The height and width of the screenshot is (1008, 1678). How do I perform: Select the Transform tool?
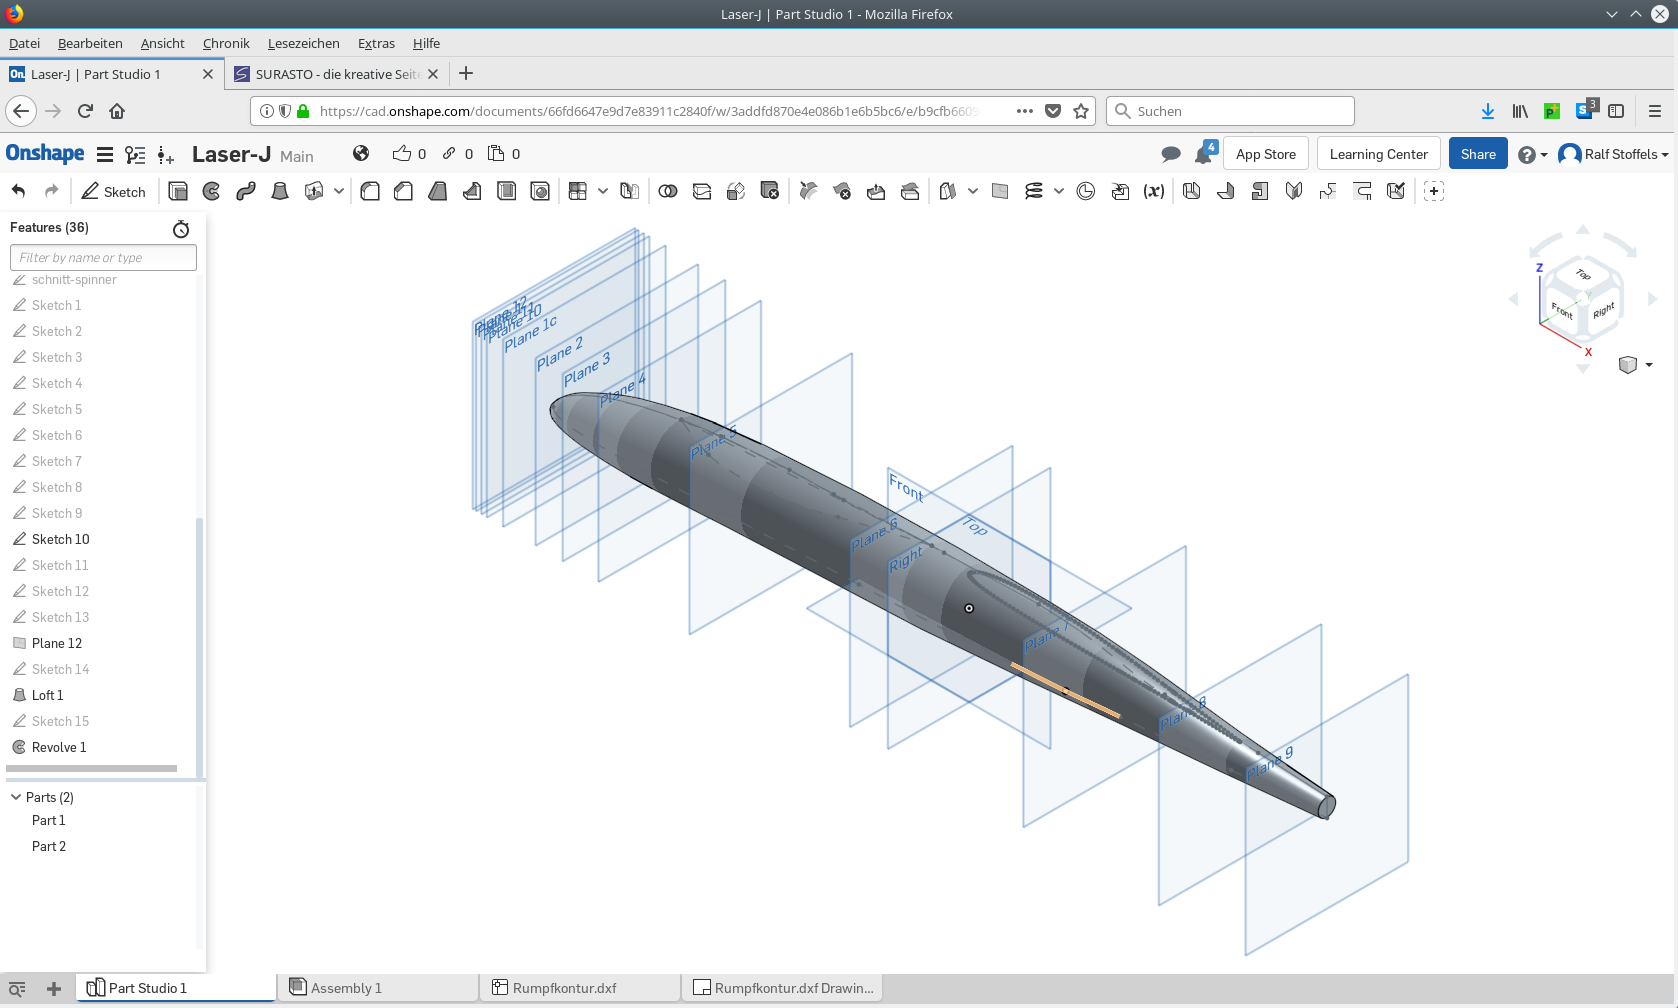click(736, 191)
